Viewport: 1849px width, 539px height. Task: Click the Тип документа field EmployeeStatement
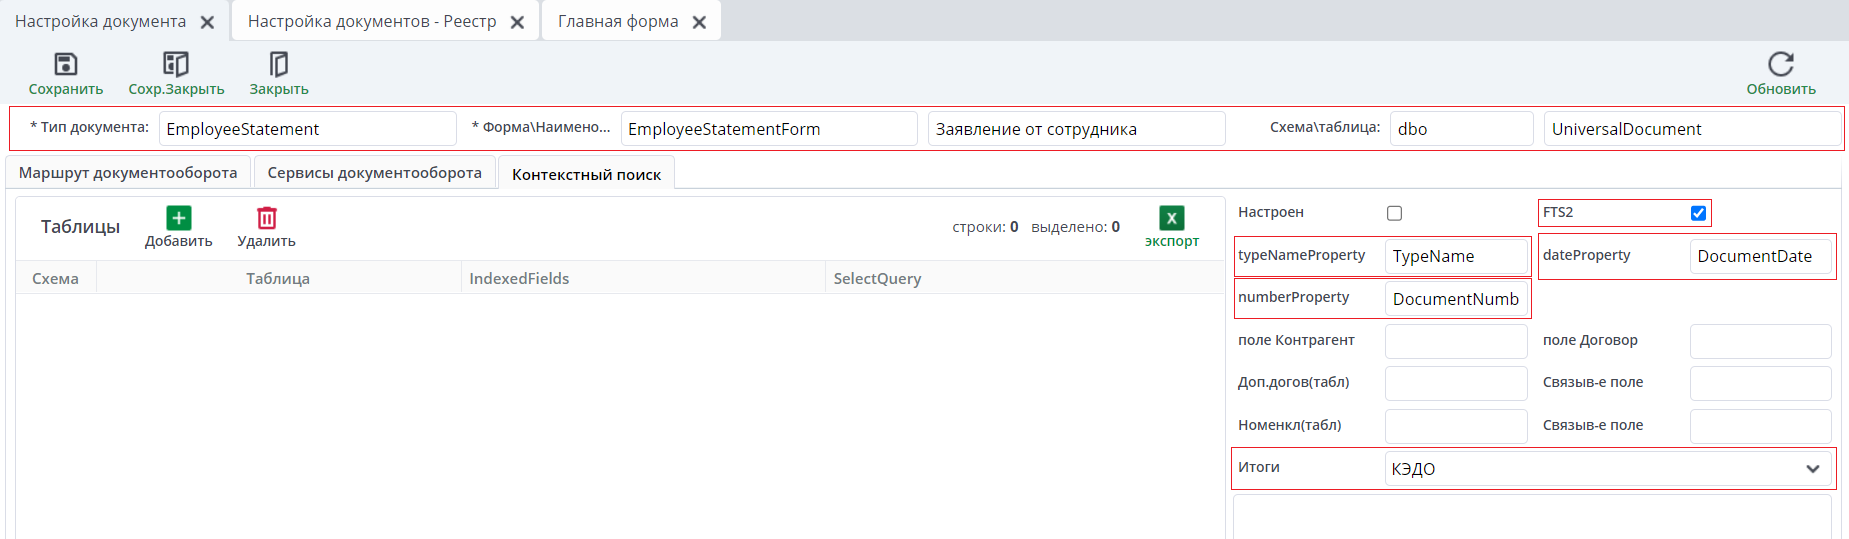[307, 129]
